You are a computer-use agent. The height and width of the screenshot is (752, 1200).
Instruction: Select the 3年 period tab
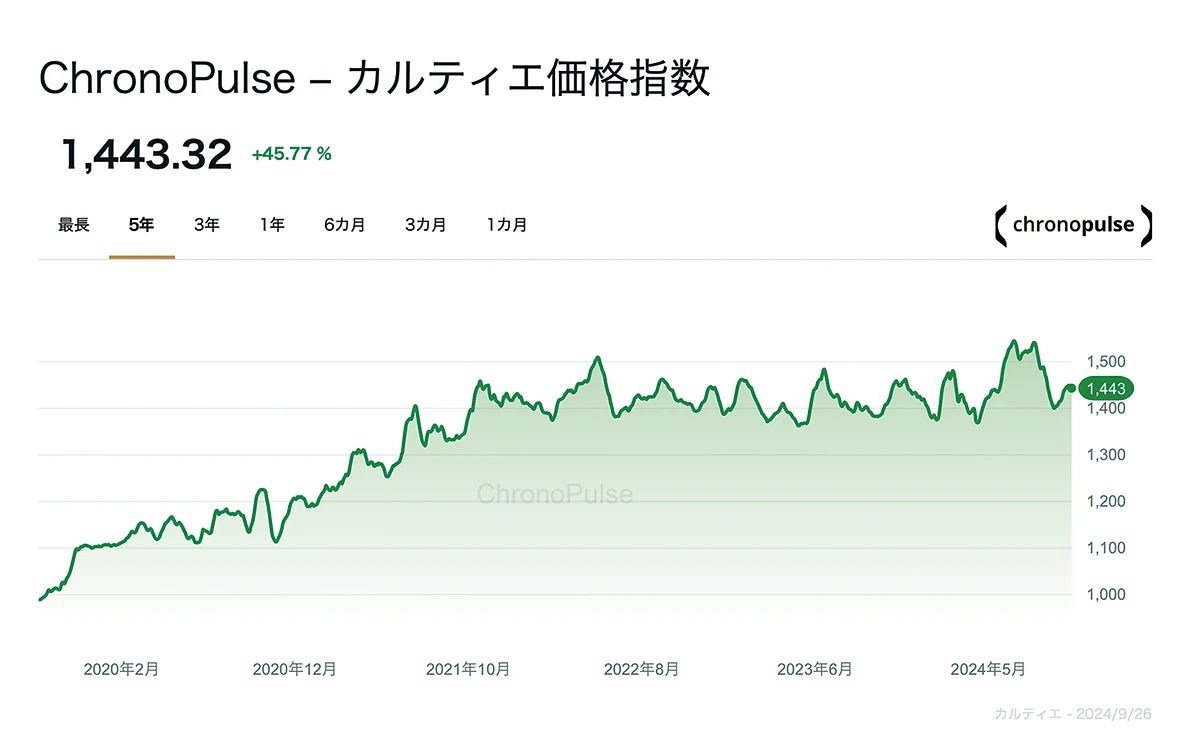pyautogui.click(x=206, y=225)
